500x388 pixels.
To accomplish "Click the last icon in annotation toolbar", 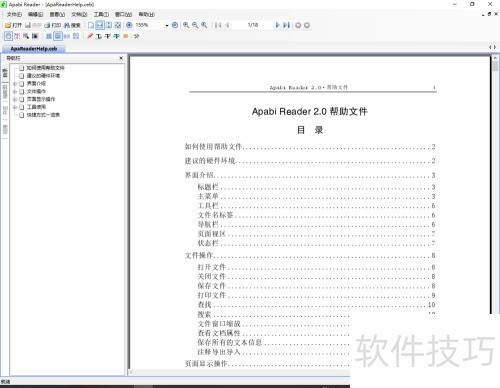I will (x=137, y=36).
